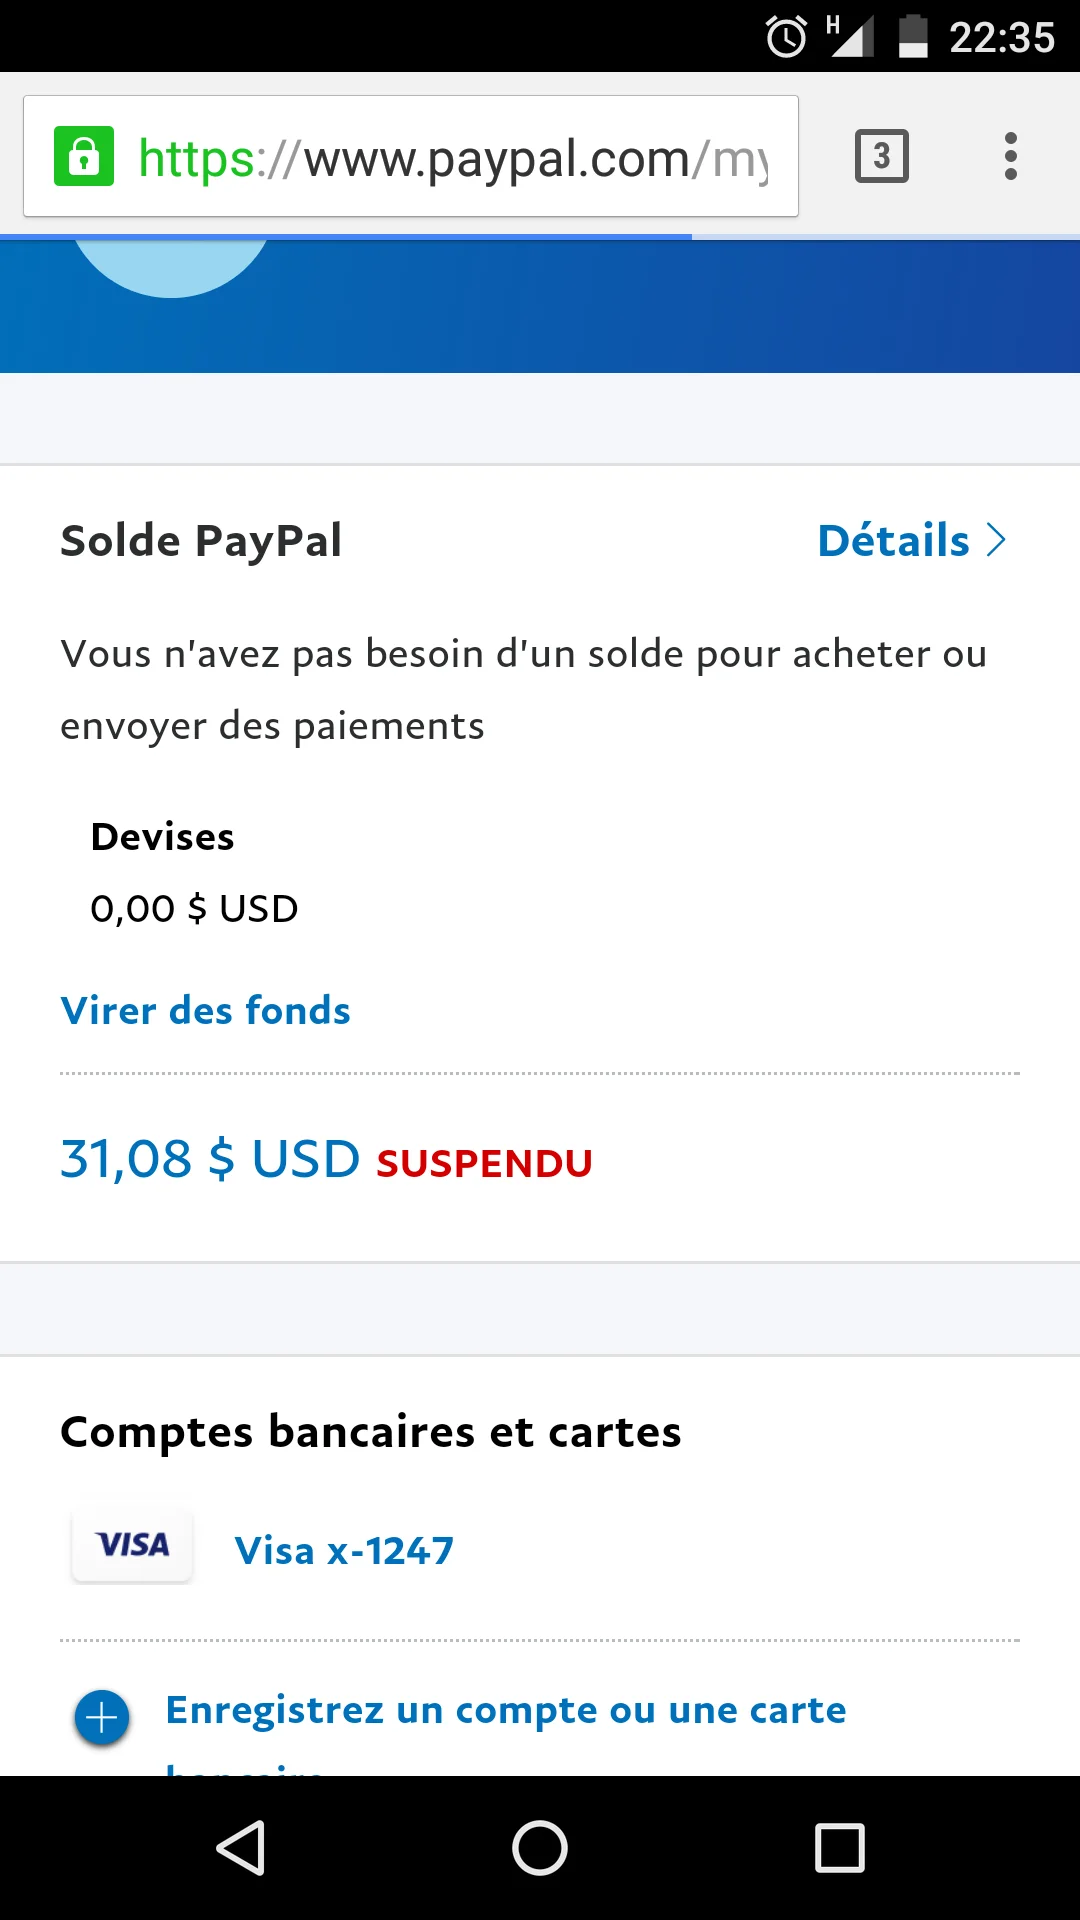Tap the Virer des fonds link
Viewport: 1080px width, 1920px height.
pos(205,1011)
